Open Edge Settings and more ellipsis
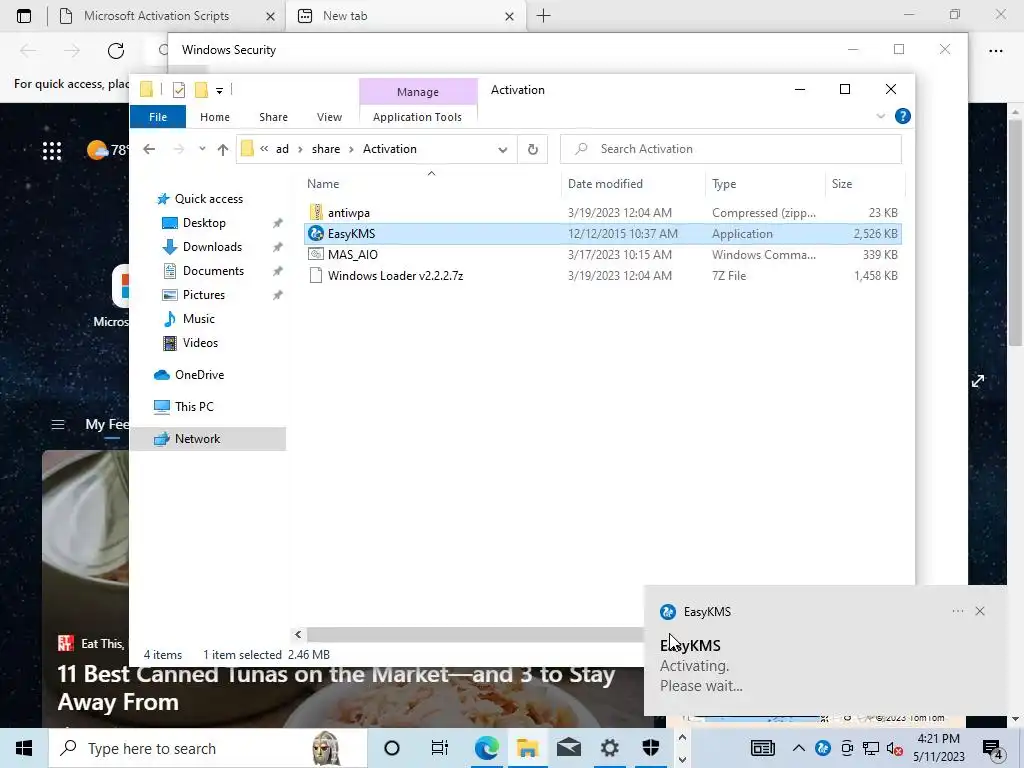 tap(995, 50)
